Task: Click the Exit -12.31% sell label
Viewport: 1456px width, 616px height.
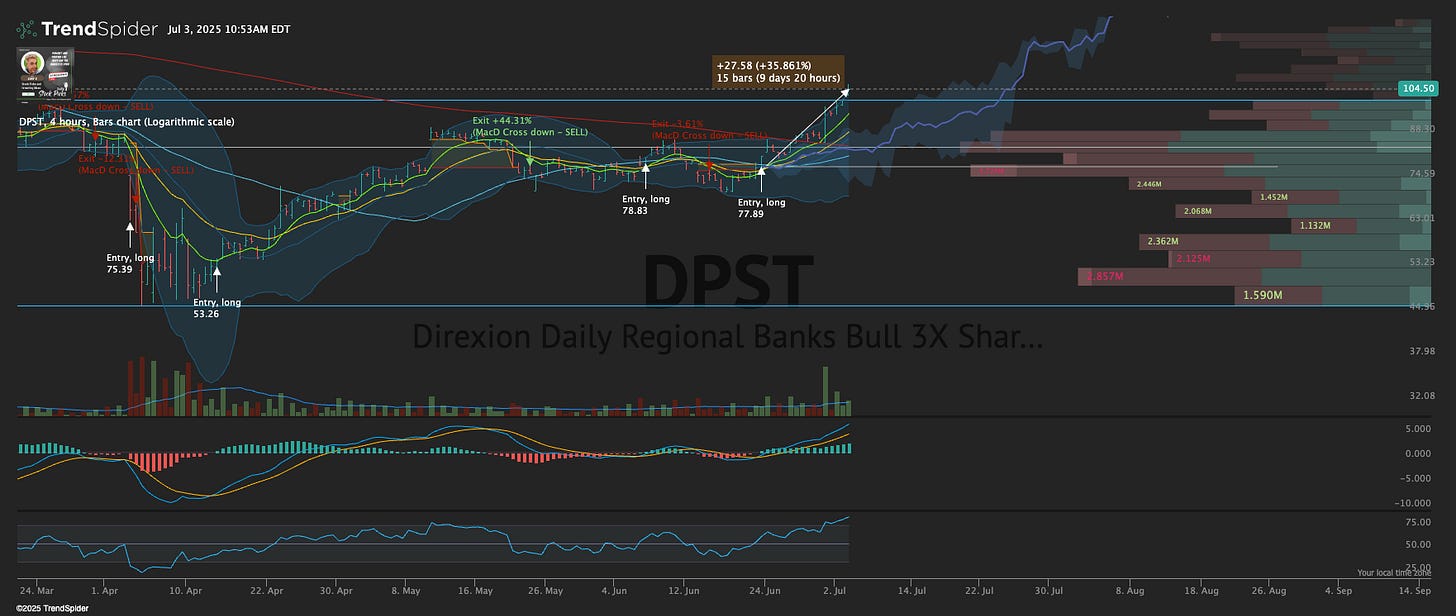Action: (135, 164)
